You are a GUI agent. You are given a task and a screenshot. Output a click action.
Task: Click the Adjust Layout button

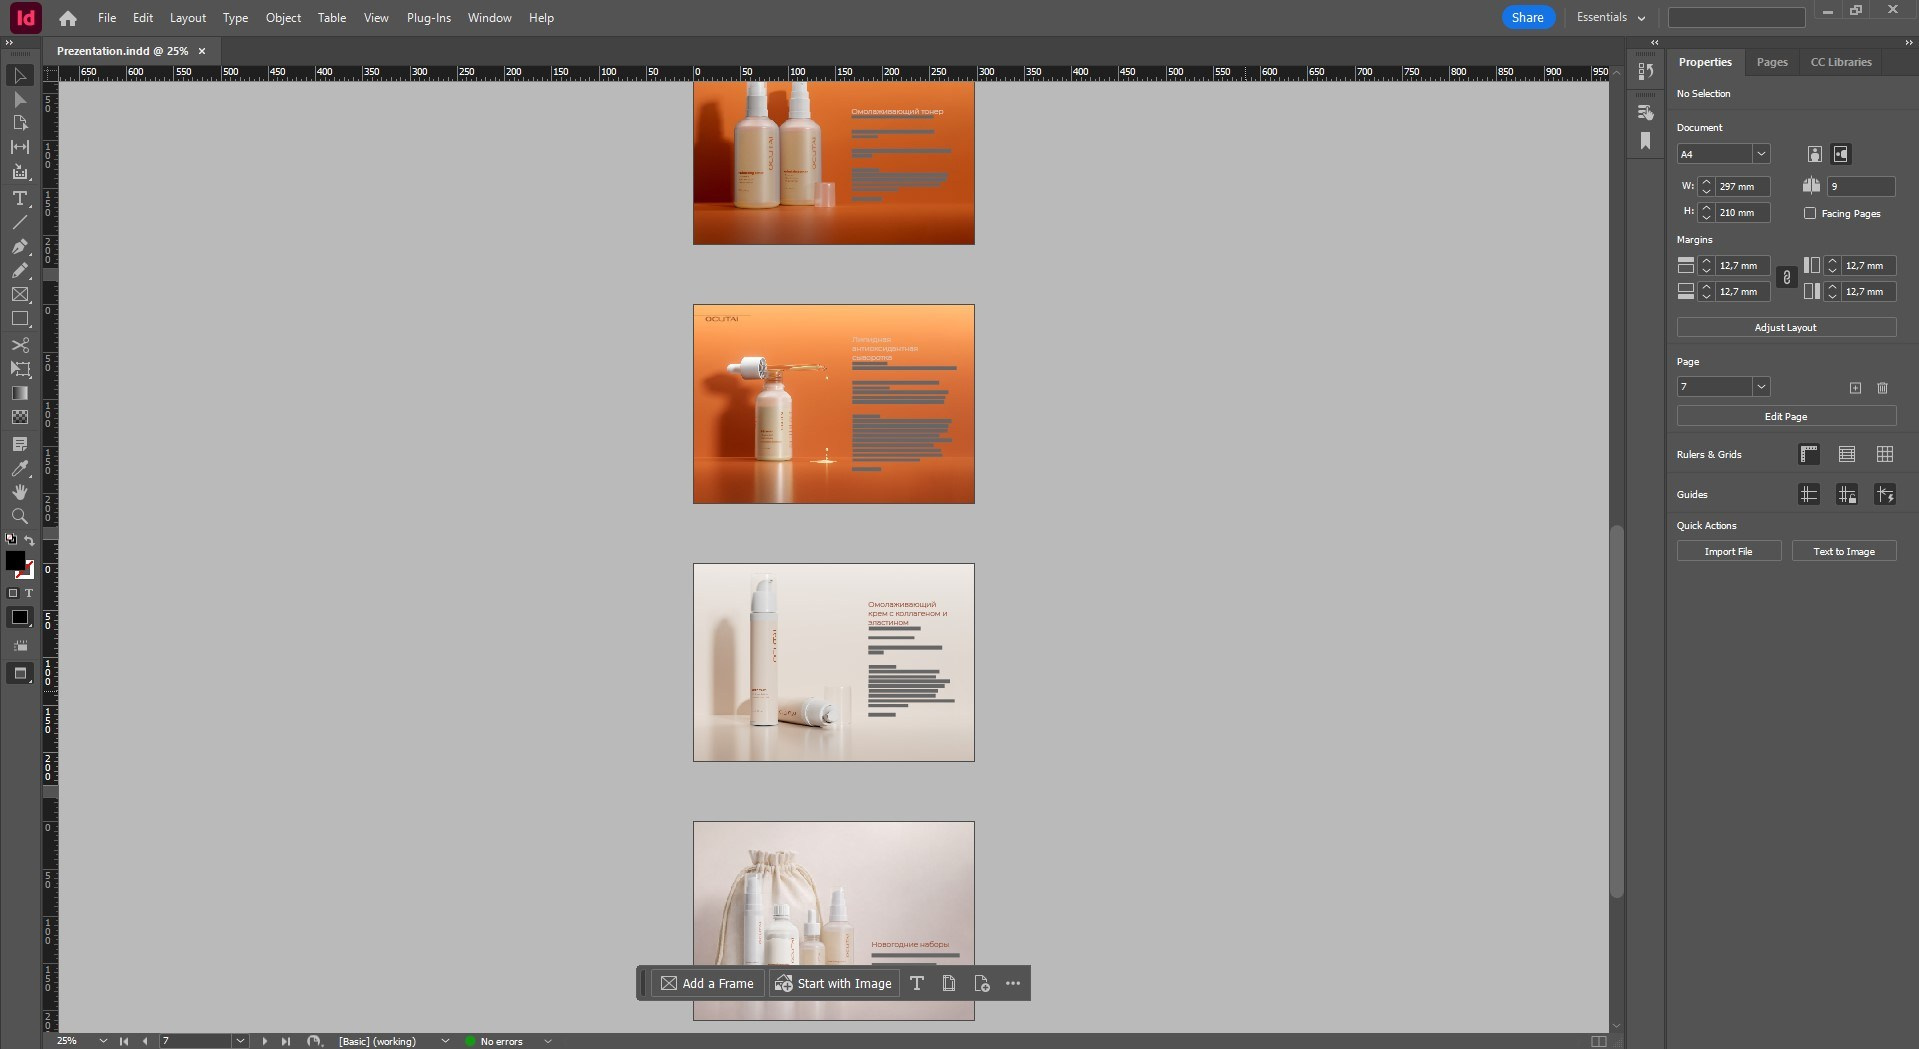[x=1785, y=328]
